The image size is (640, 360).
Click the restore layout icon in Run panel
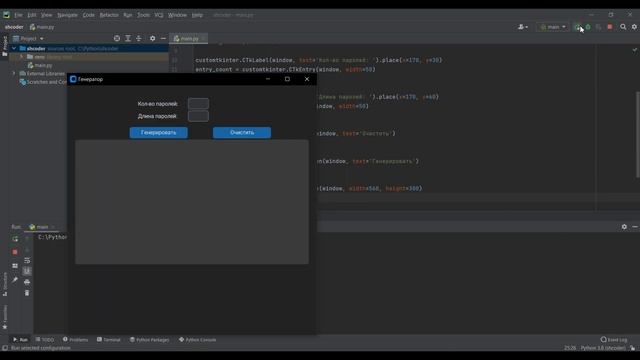point(15,266)
